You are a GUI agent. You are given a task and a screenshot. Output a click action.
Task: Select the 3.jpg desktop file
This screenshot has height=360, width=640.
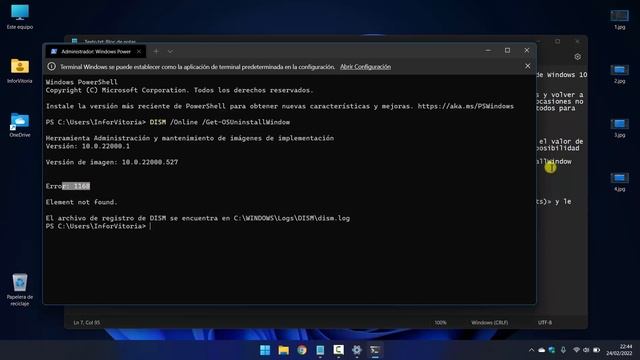tap(620, 127)
